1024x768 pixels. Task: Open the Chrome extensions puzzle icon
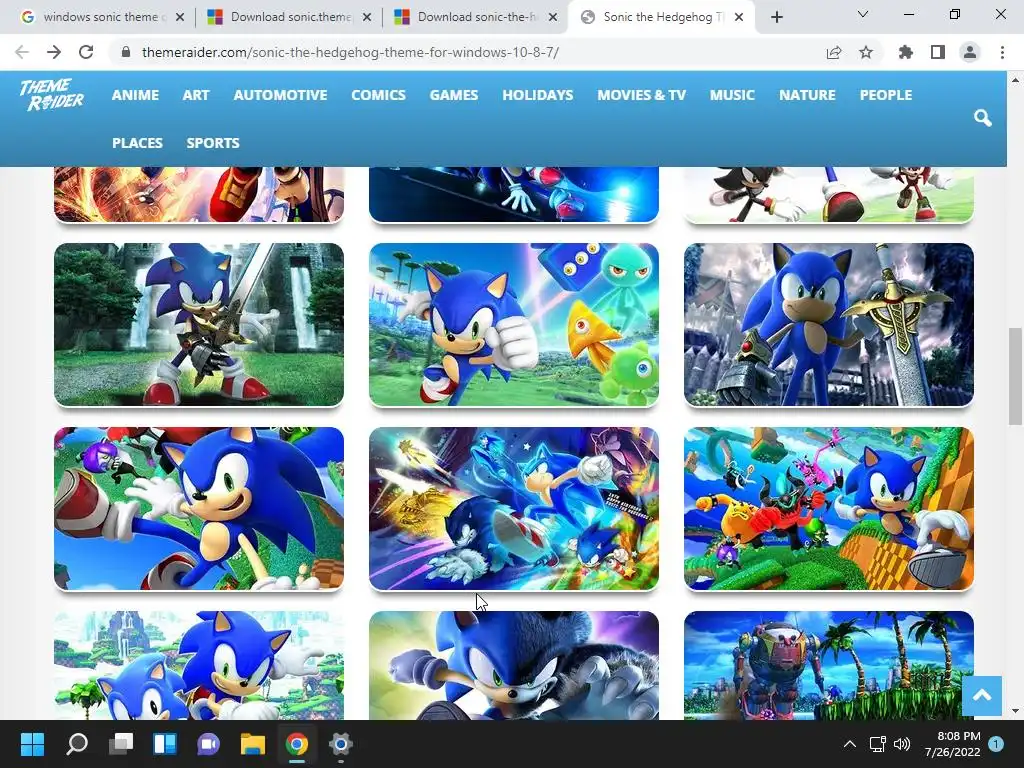point(906,52)
